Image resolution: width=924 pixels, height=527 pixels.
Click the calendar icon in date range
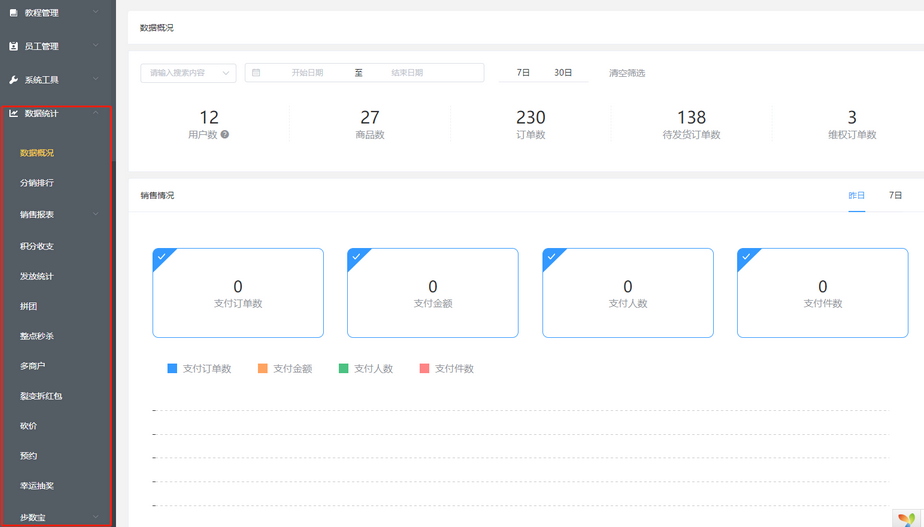(x=256, y=73)
